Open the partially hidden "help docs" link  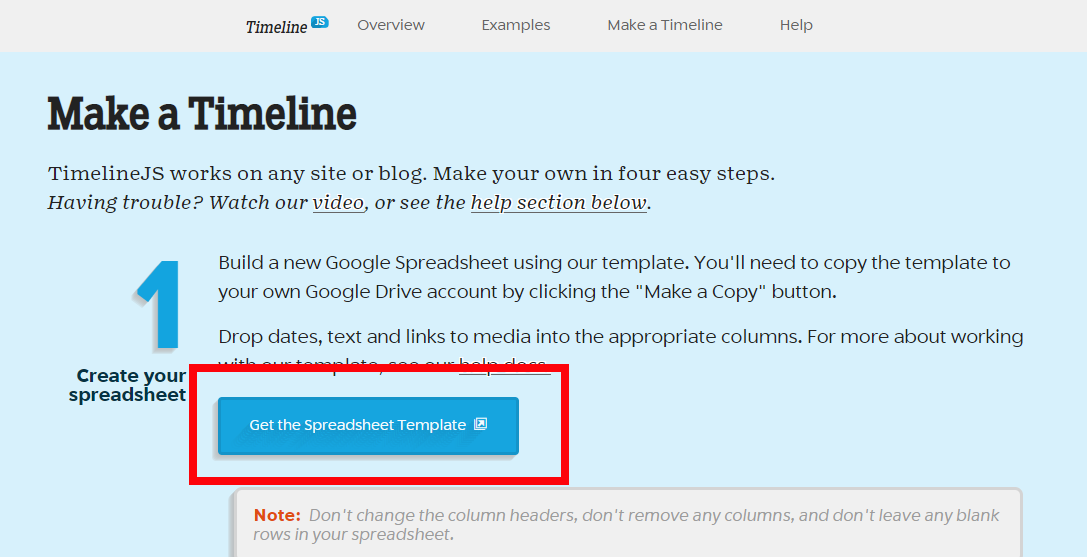point(505,365)
